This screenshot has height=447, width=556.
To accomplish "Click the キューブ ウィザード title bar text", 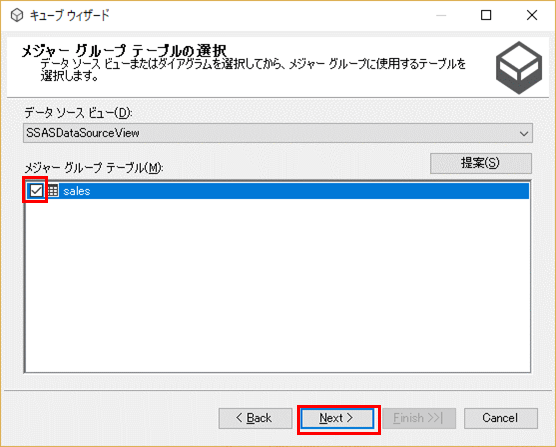I will [70, 15].
